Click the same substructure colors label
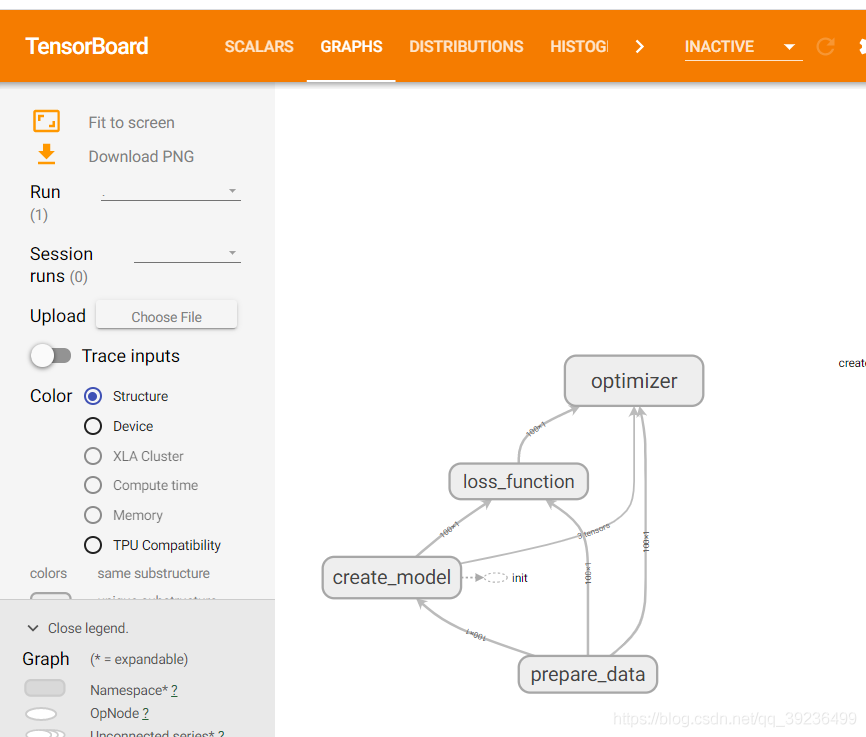This screenshot has width=866, height=737. 154,573
